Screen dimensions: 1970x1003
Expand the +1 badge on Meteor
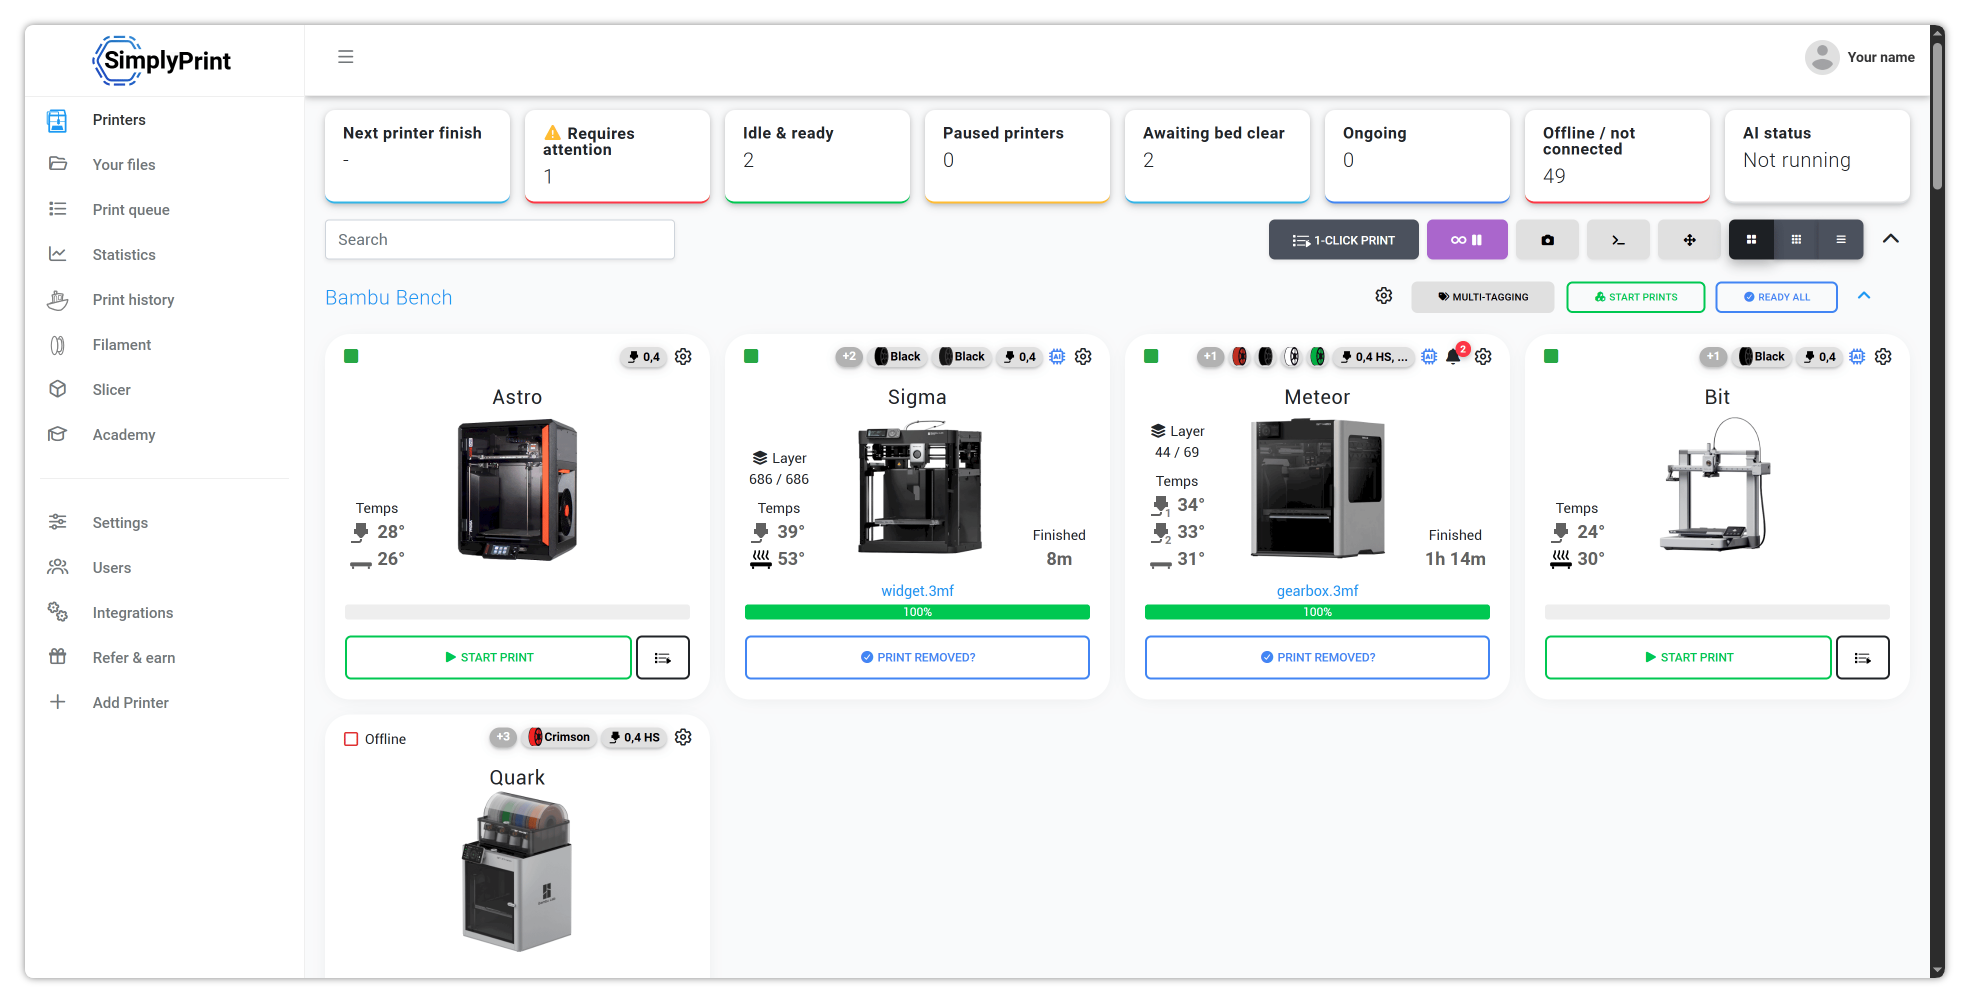[1210, 357]
